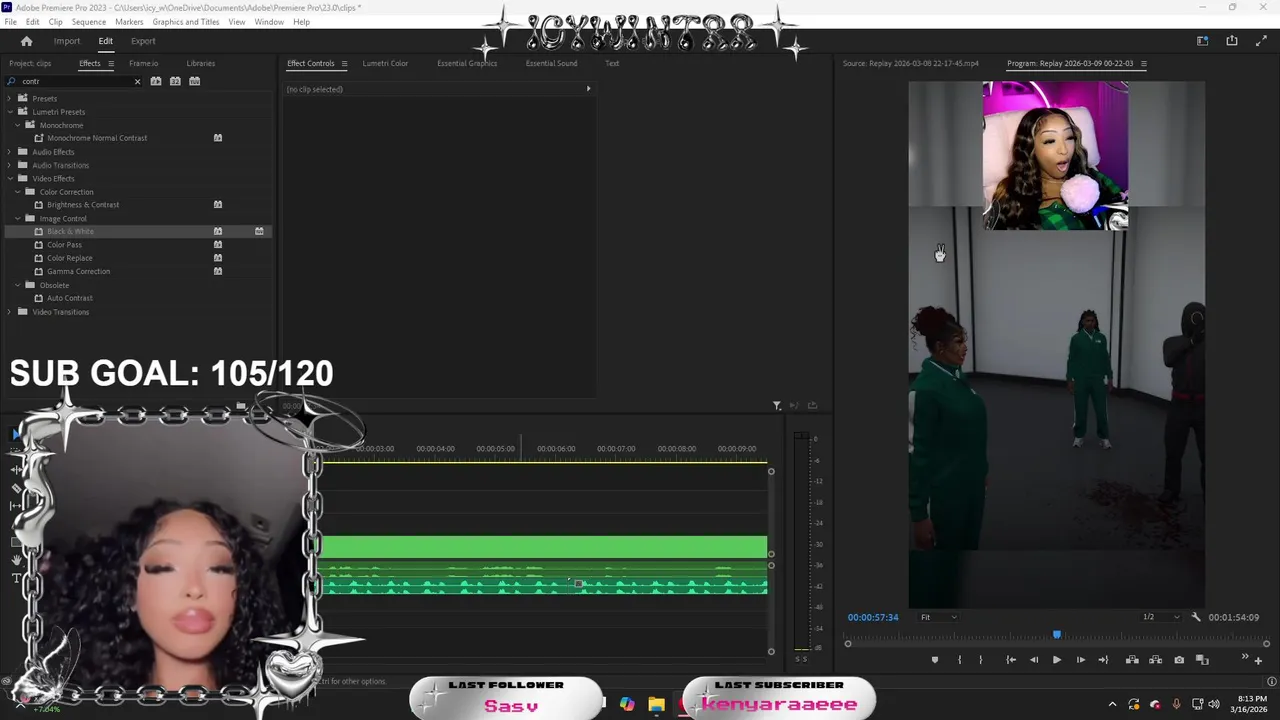Filter by 32-bit Color effects icon

click(x=175, y=81)
